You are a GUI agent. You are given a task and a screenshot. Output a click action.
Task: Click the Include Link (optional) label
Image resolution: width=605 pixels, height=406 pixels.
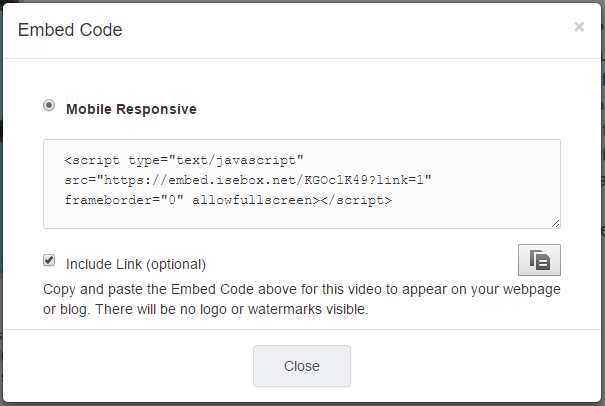136,264
